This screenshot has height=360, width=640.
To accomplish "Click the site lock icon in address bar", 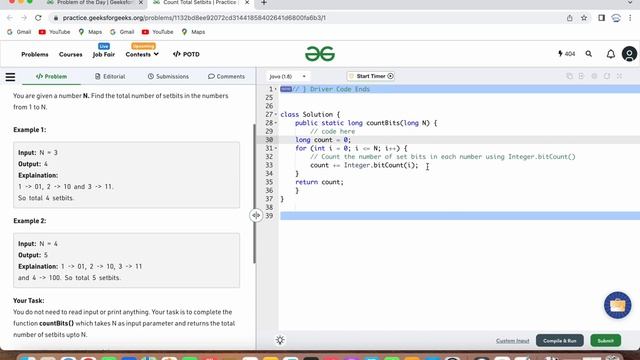I will pos(56,18).
